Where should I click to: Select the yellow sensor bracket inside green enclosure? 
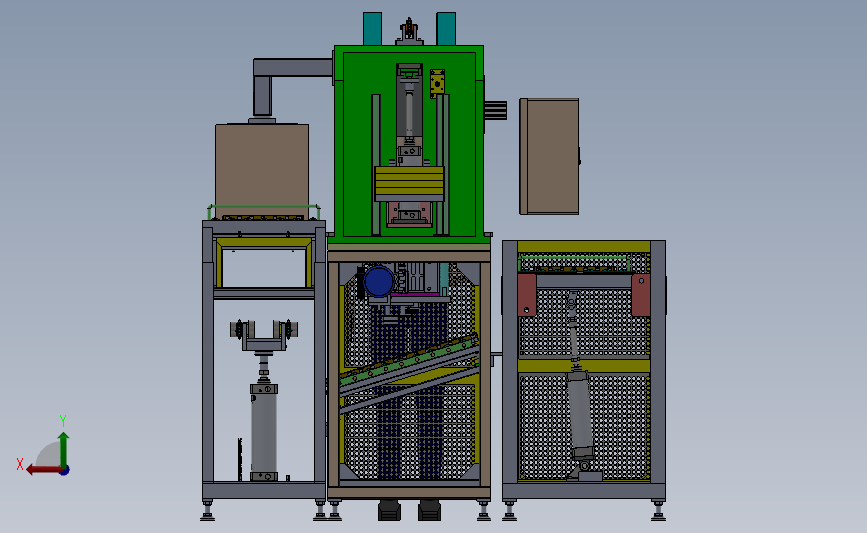(x=437, y=84)
